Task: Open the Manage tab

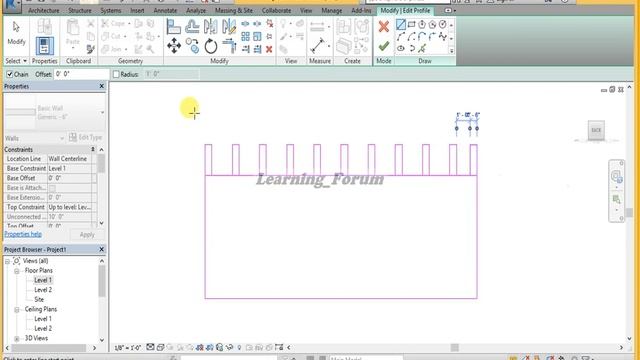Action: point(331,11)
